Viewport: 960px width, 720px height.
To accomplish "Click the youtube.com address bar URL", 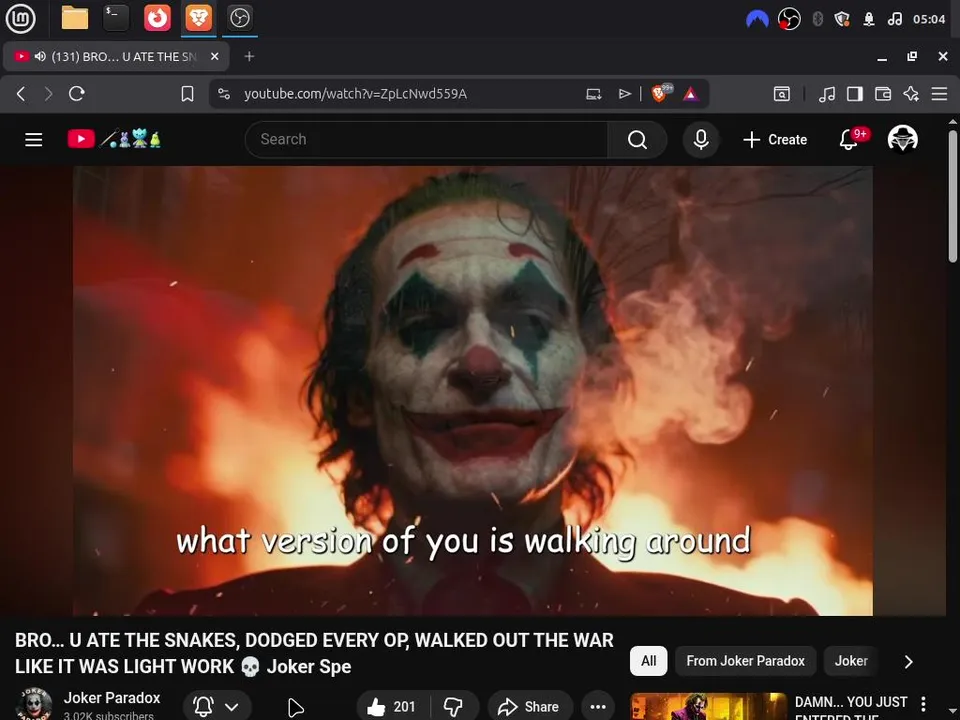I will [355, 94].
